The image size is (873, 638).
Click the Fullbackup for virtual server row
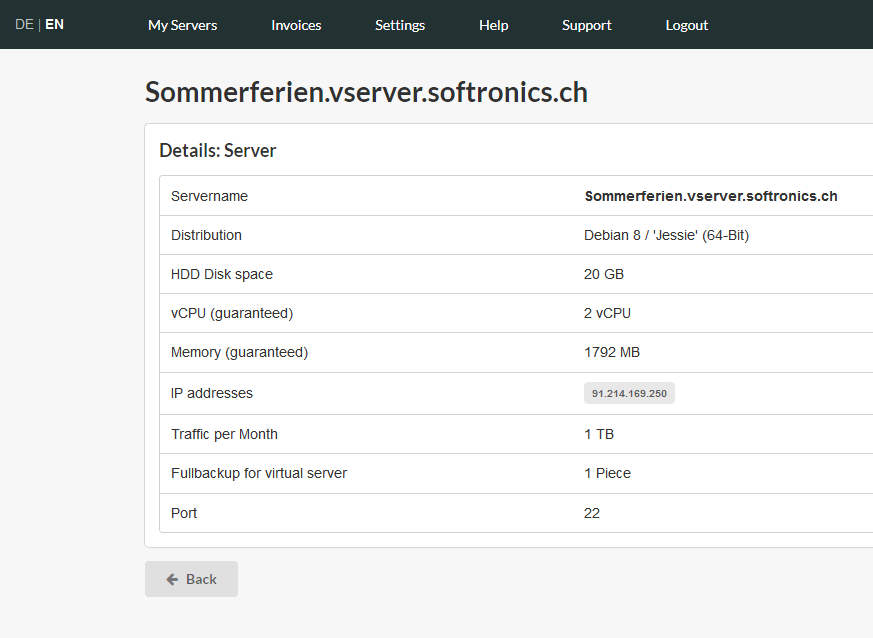516,473
